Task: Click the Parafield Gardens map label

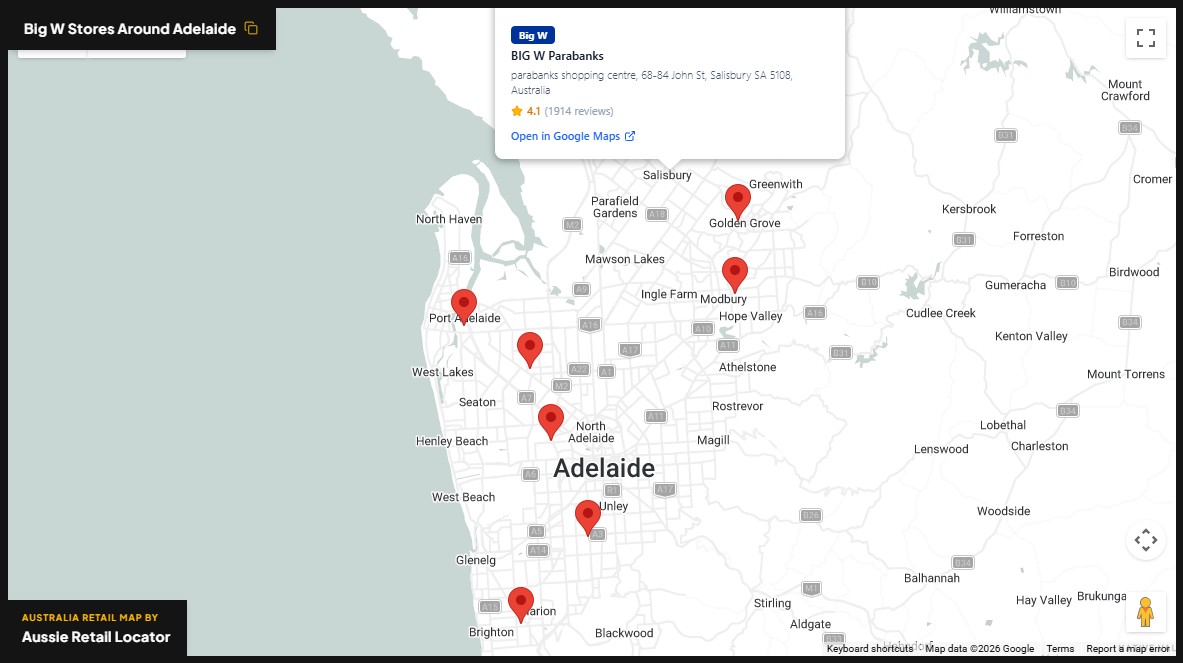Action: coord(615,207)
